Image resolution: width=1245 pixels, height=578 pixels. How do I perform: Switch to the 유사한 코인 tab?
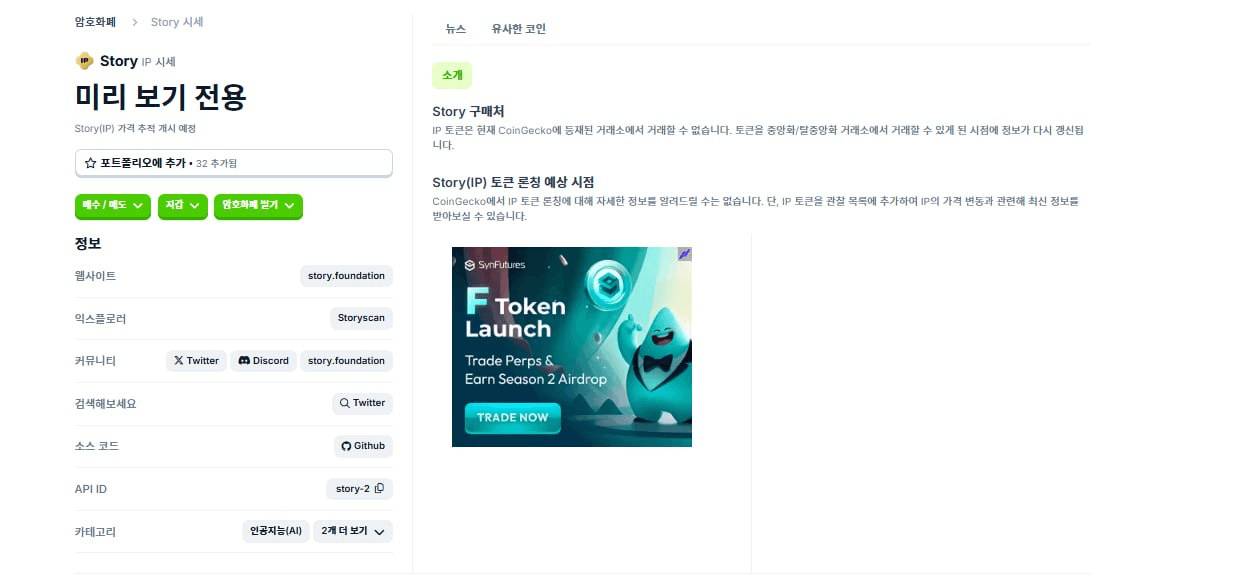click(x=519, y=29)
